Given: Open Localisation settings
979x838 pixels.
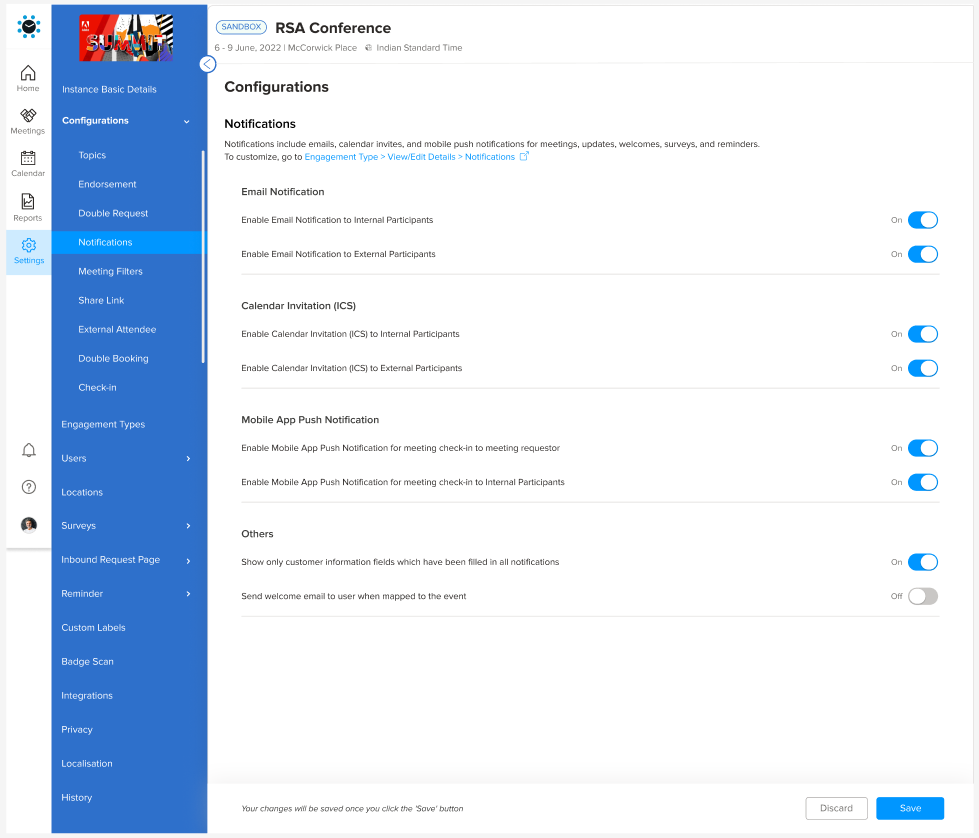Looking at the screenshot, I should tap(87, 763).
